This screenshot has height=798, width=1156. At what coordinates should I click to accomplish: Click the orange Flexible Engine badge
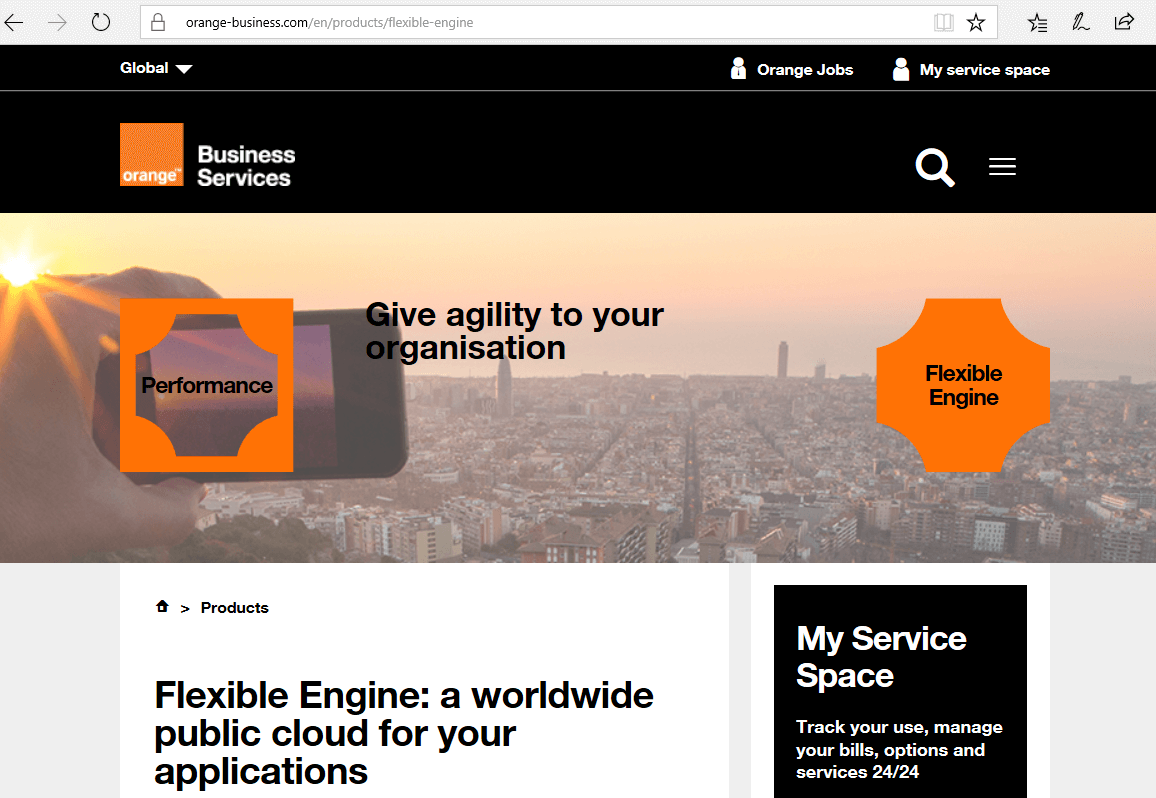point(963,384)
